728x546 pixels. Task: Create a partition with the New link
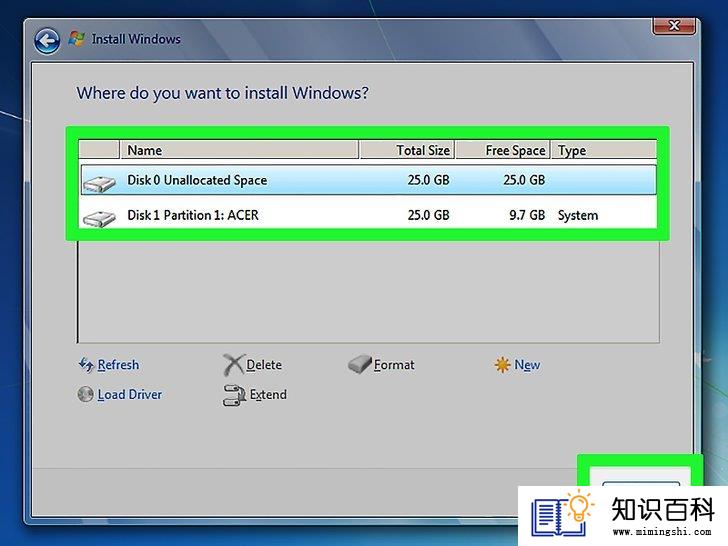(527, 365)
